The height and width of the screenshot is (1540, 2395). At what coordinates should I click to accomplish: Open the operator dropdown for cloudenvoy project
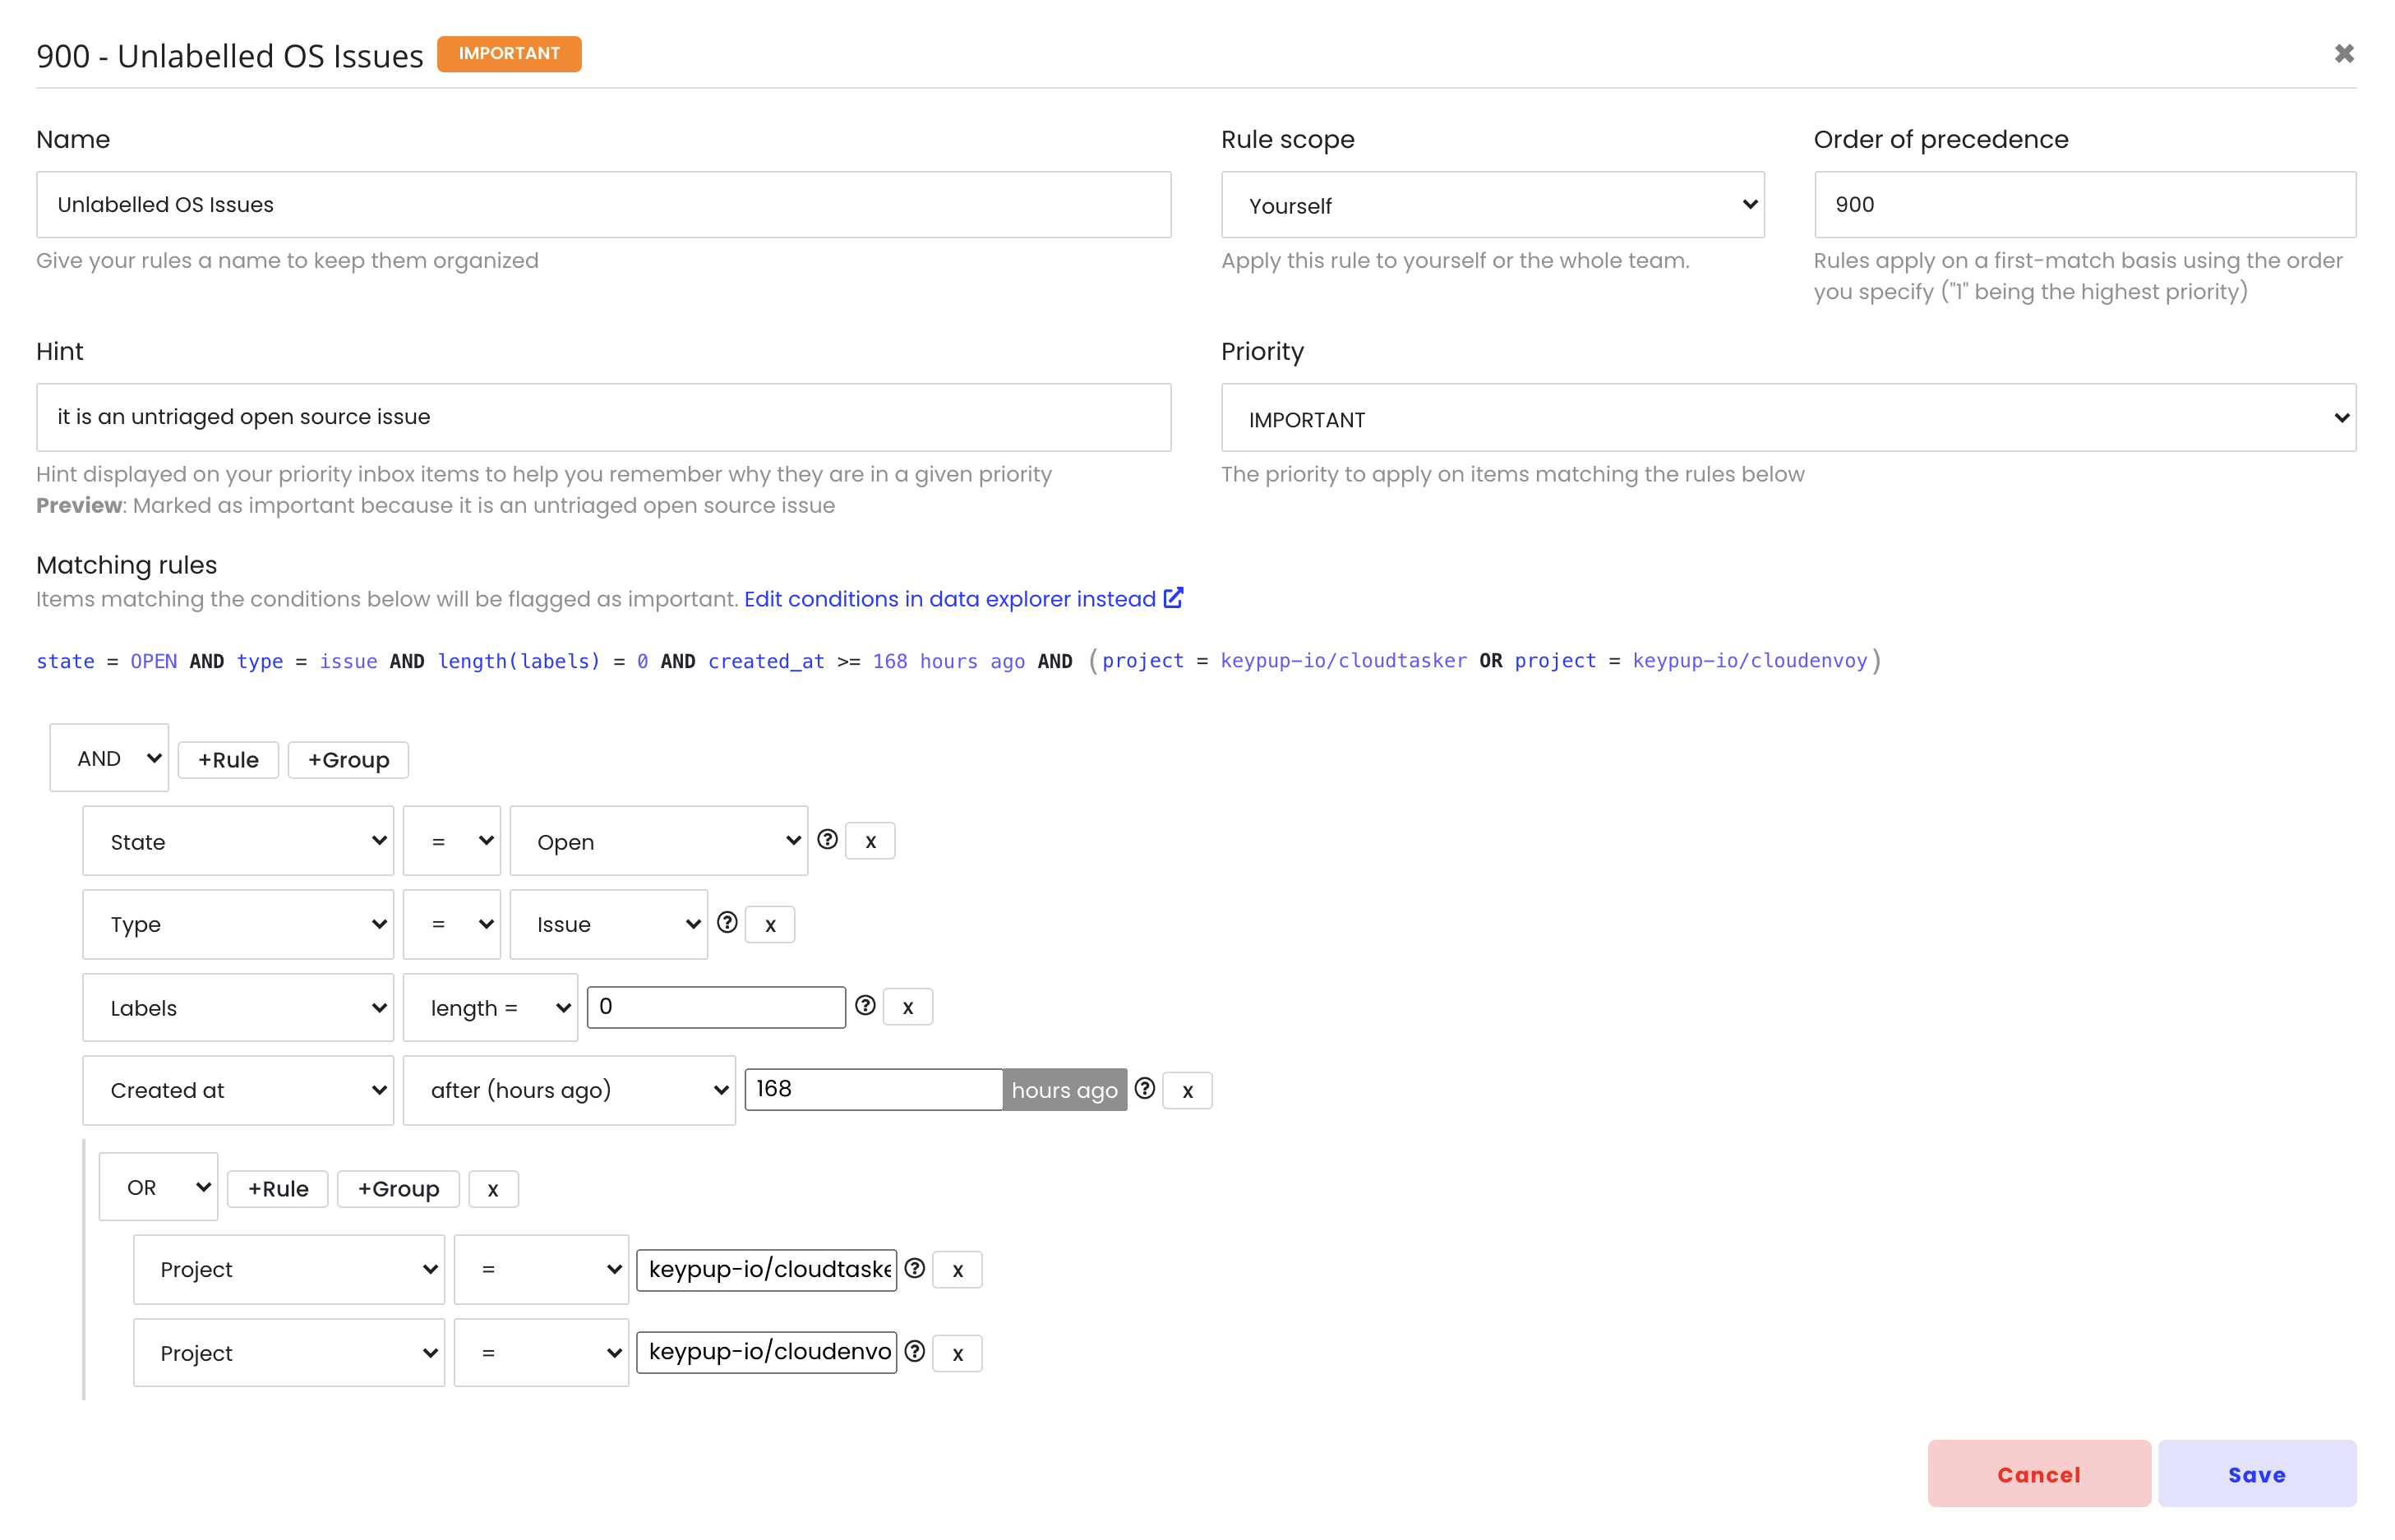pos(541,1353)
